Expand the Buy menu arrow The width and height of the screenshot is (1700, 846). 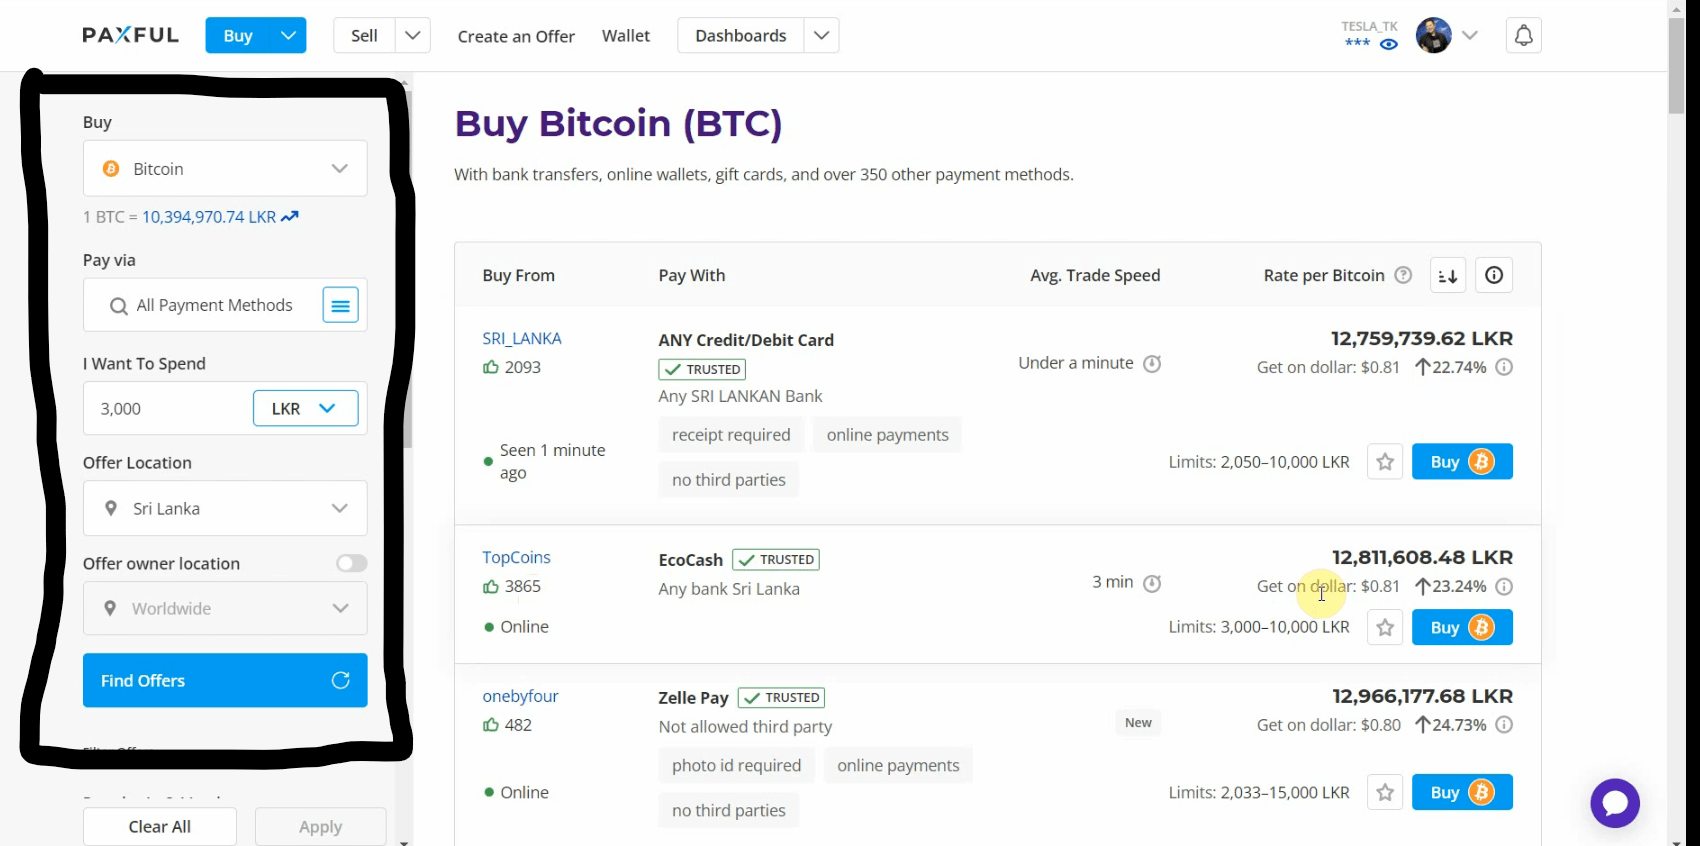pos(288,36)
